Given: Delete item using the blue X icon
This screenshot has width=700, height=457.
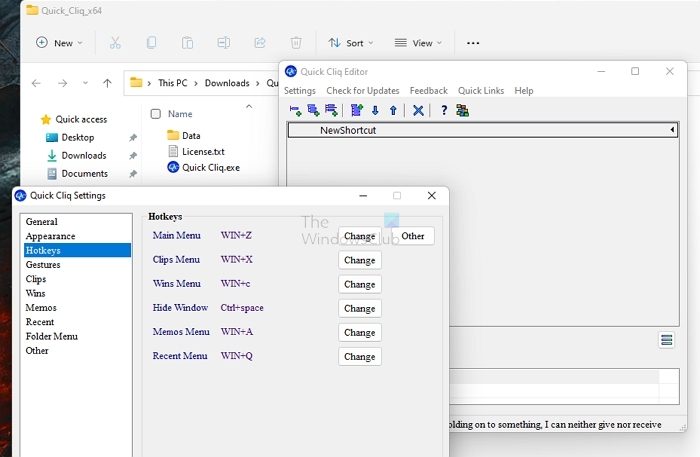Looking at the screenshot, I should click(x=418, y=110).
